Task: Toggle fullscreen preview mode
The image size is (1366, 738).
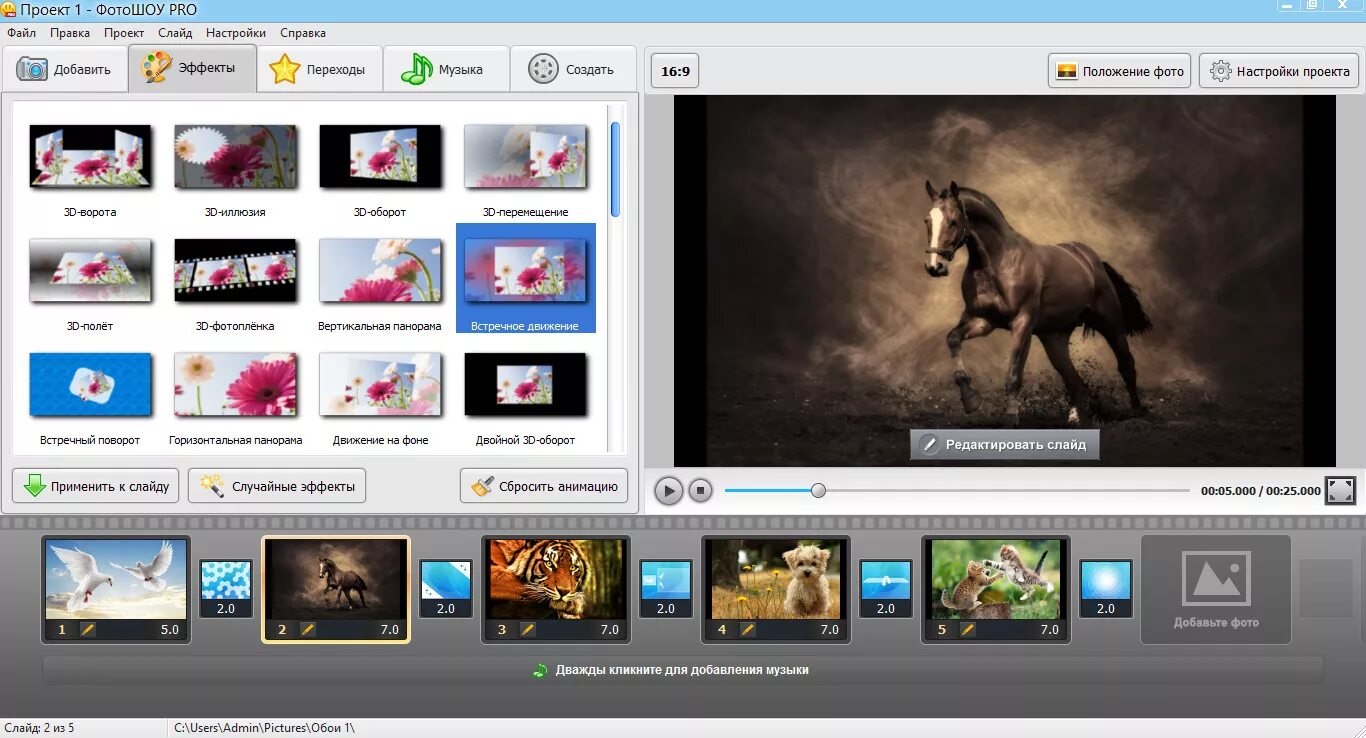Action: pos(1340,490)
